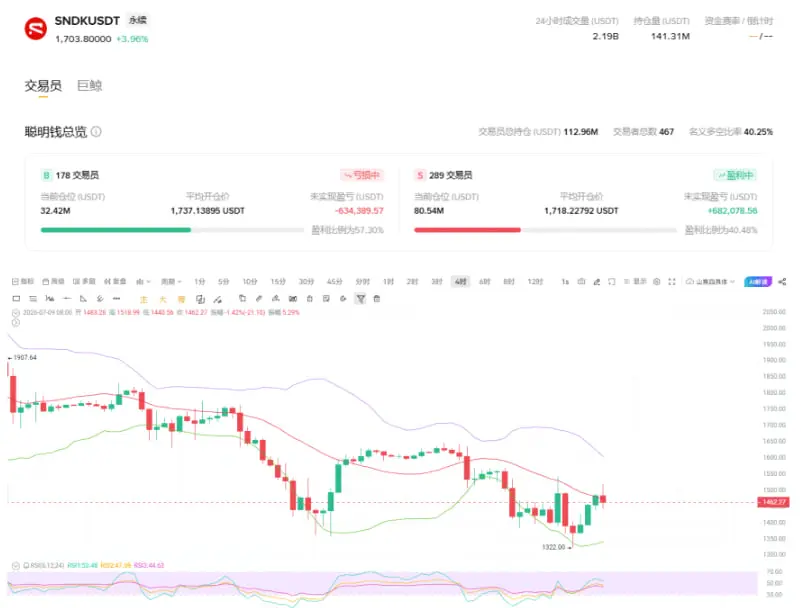Delete drawings with the trash icon
Image resolution: width=801 pixels, height=608 pixels.
click(x=376, y=298)
